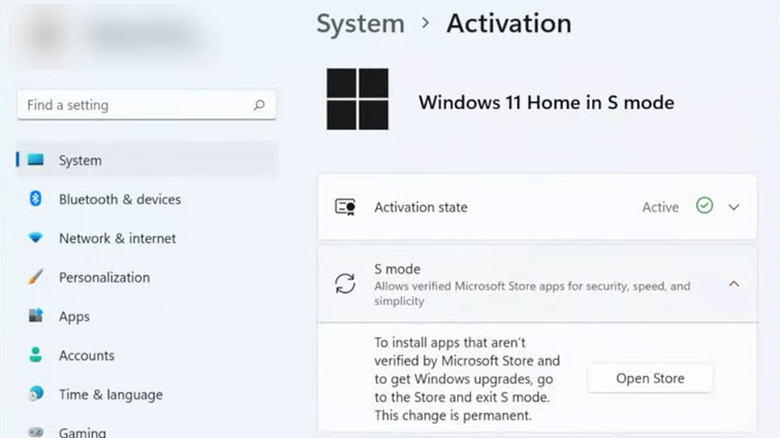The width and height of the screenshot is (780, 438).
Task: Open Time & language settings
Action: coord(110,394)
